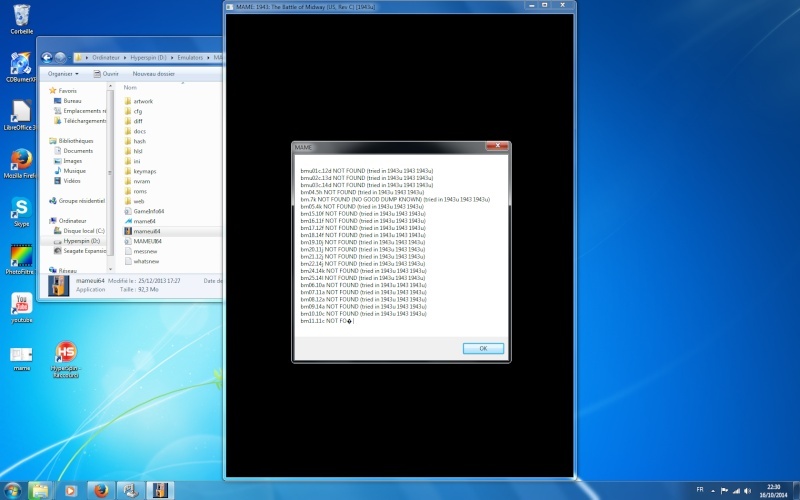The image size is (800, 500).
Task: Open Images library in sidebar
Action: [68, 161]
